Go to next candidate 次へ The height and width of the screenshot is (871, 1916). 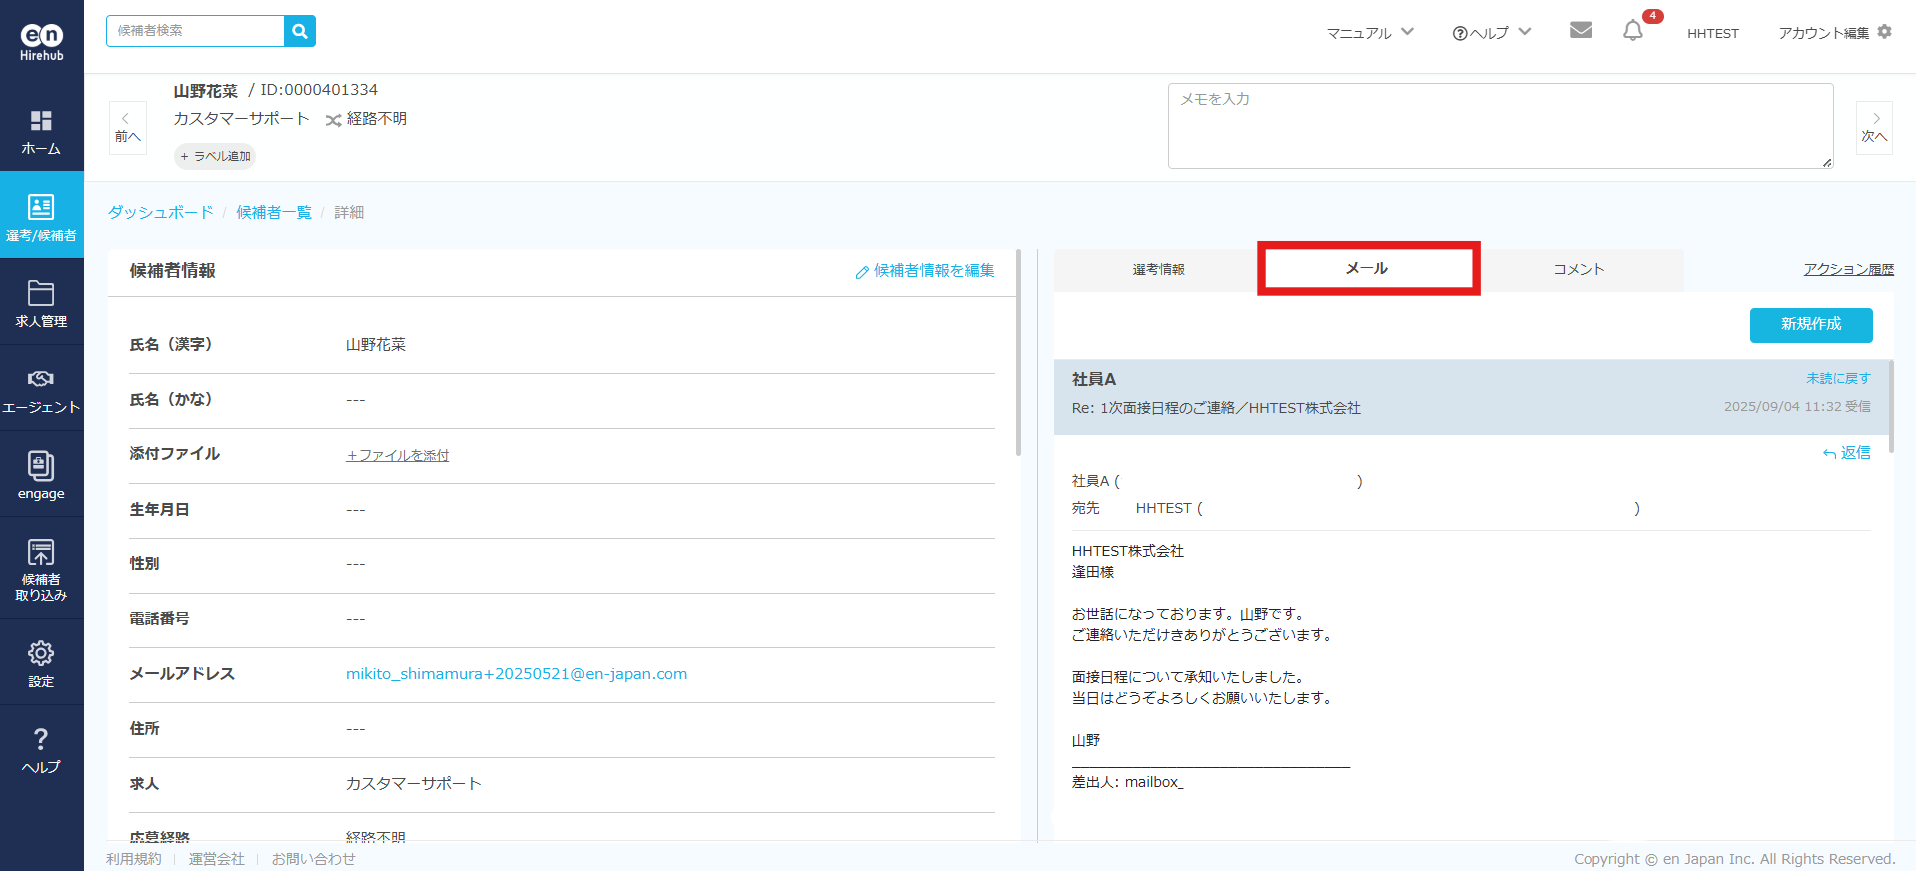(1874, 128)
